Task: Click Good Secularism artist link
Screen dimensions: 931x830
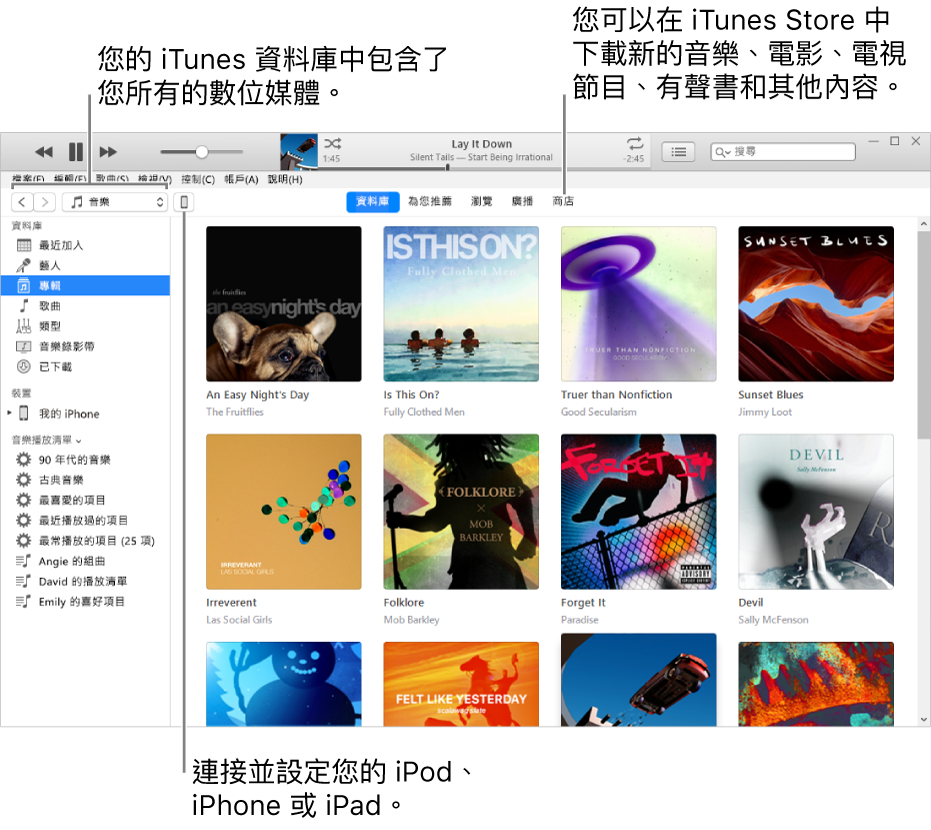Action: point(598,412)
